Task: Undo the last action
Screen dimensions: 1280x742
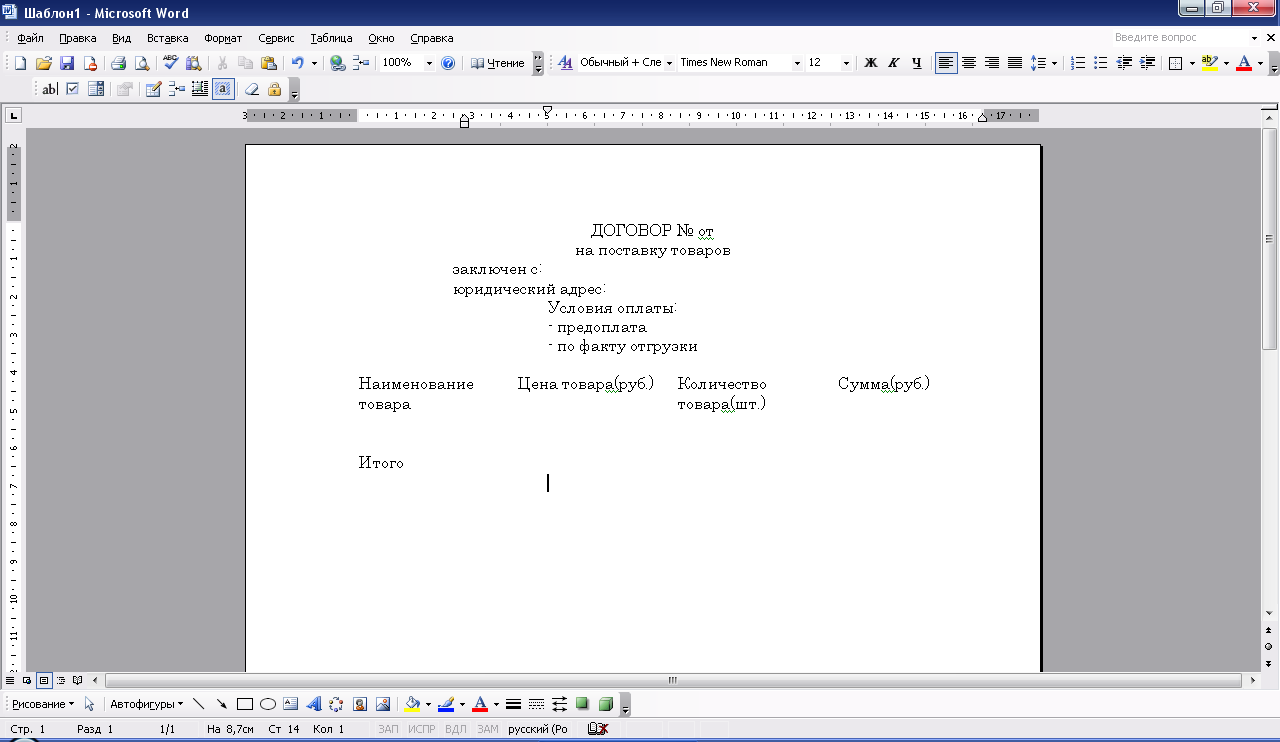Action: 297,63
